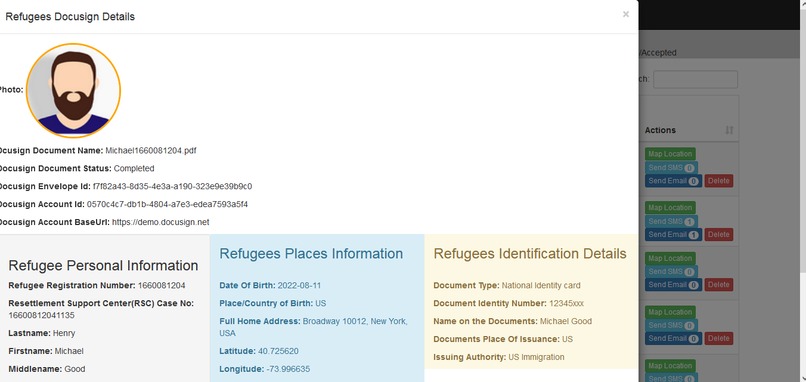Viewport: 806px width, 382px height.
Task: Click the Photo label beside the avatar
Action: [x=11, y=89]
